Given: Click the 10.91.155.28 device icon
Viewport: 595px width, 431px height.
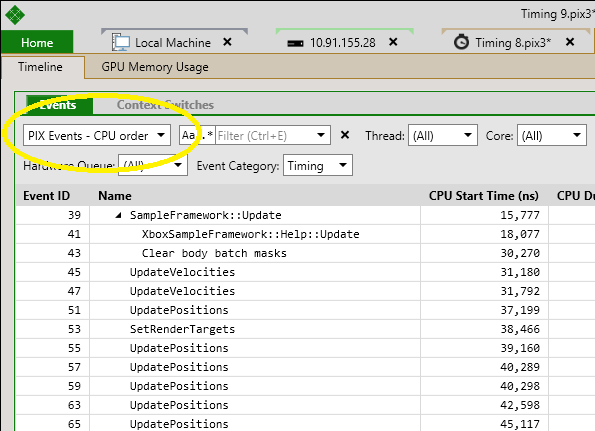Looking at the screenshot, I should tap(295, 43).
